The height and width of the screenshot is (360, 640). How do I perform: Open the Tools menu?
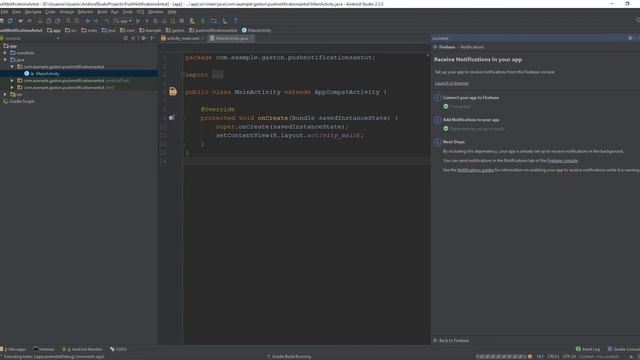tap(128, 12)
